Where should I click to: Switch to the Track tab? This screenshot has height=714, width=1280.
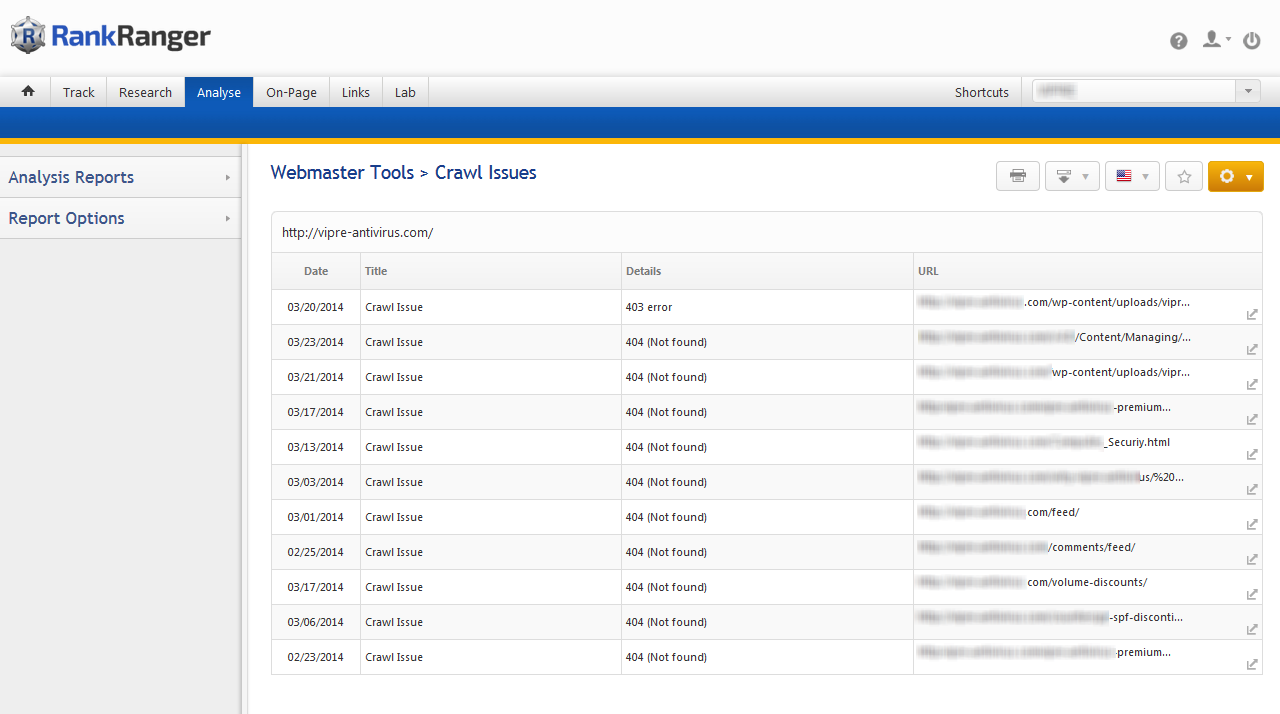(78, 92)
